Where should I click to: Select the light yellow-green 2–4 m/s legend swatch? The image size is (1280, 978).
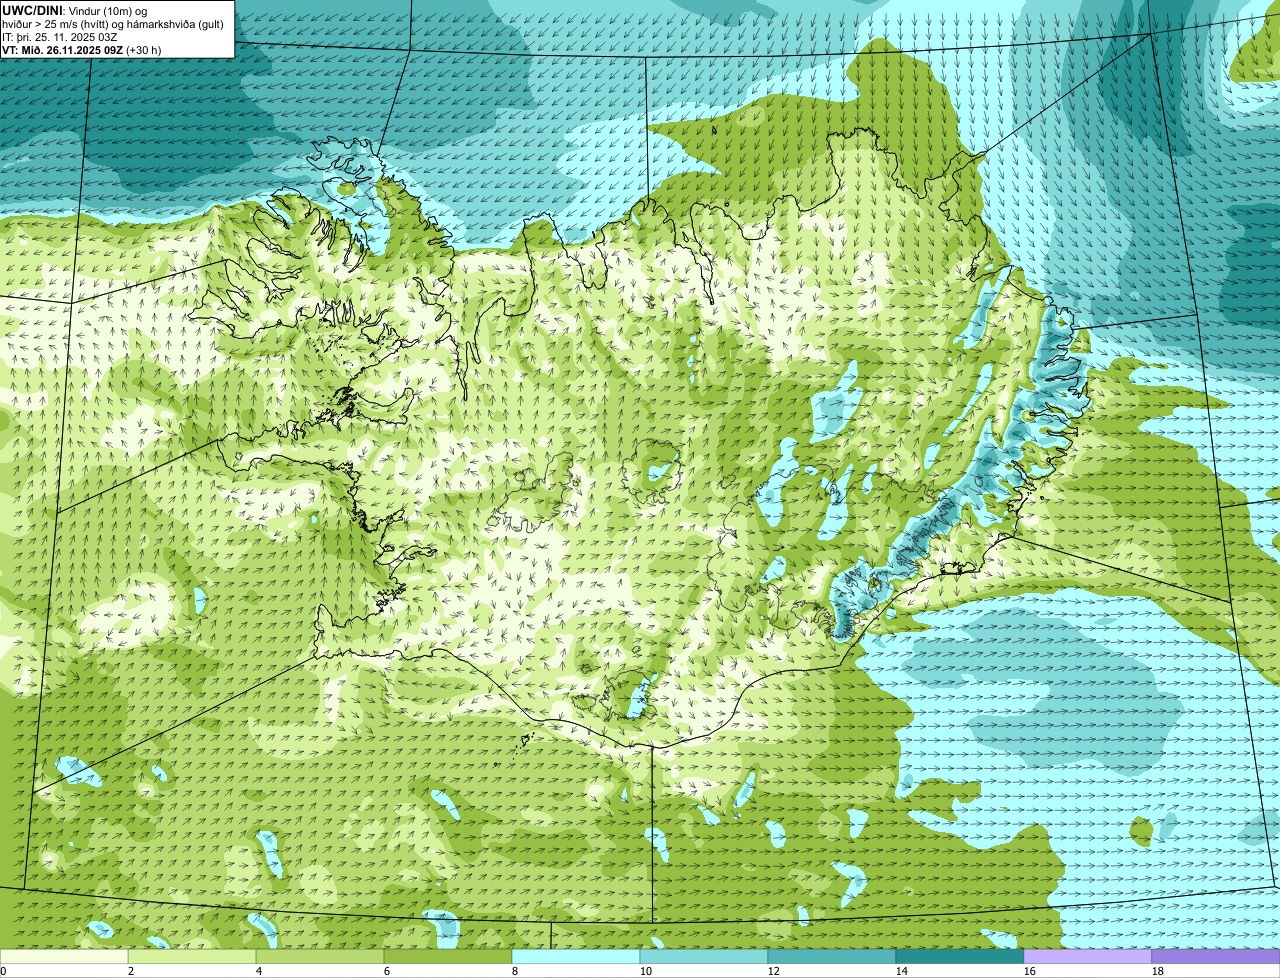tap(192, 956)
